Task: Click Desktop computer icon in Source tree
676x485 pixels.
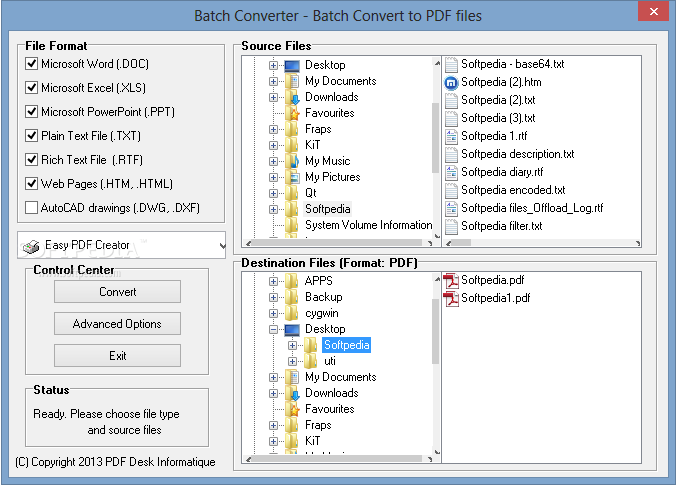Action: coord(292,66)
